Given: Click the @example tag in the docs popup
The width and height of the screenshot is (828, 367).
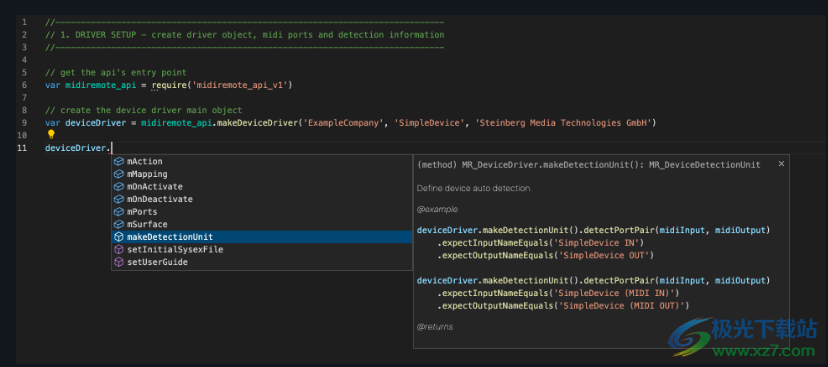Looking at the screenshot, I should [437, 209].
